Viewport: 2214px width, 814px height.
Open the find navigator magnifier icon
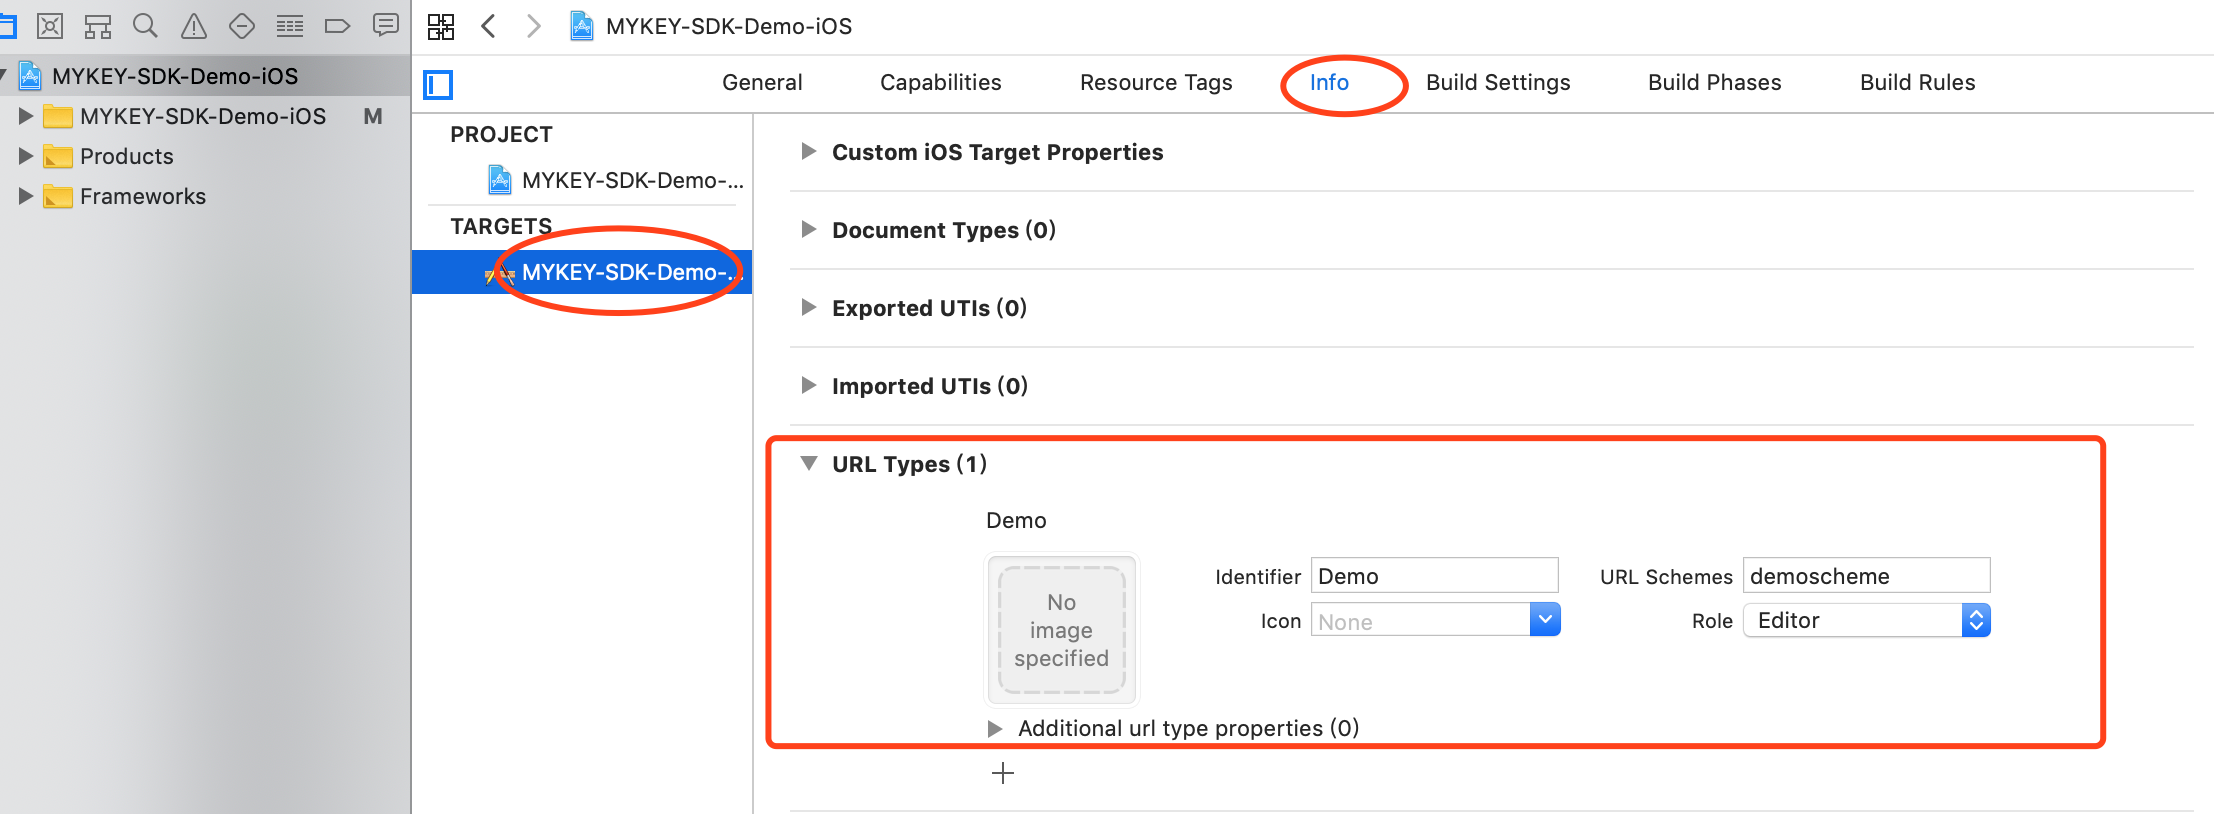coord(145,26)
